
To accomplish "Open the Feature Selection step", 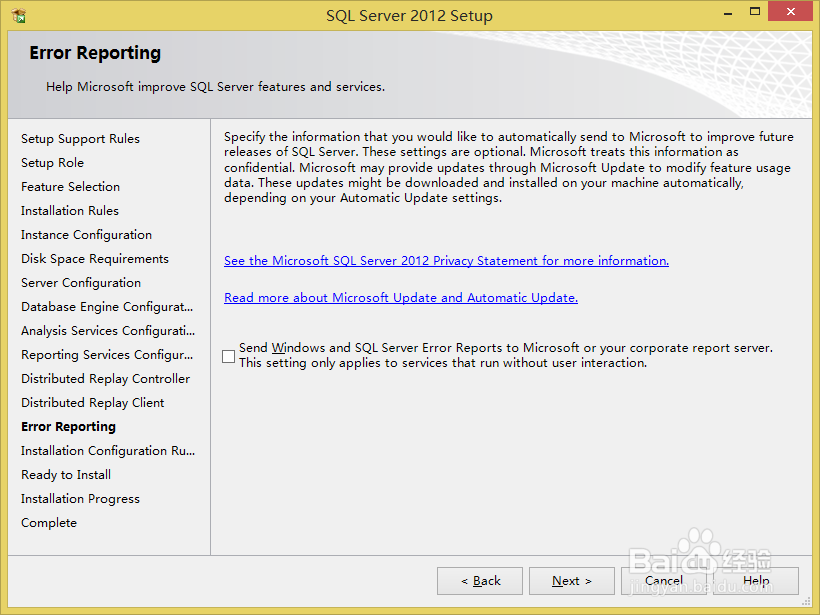I will (x=70, y=186).
